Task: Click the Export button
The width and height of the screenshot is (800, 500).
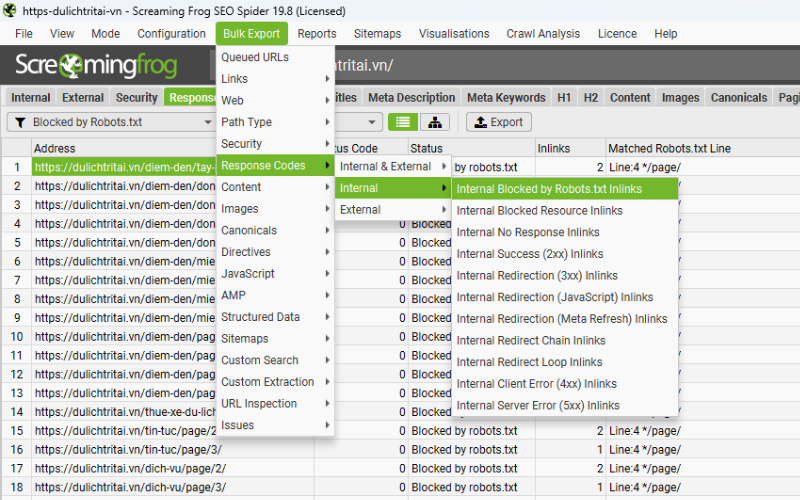Action: (x=498, y=122)
